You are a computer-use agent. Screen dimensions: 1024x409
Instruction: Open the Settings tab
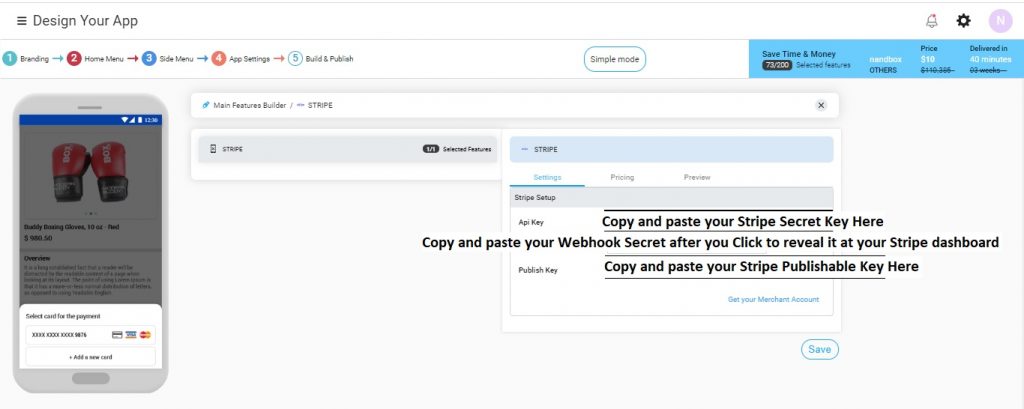point(547,178)
